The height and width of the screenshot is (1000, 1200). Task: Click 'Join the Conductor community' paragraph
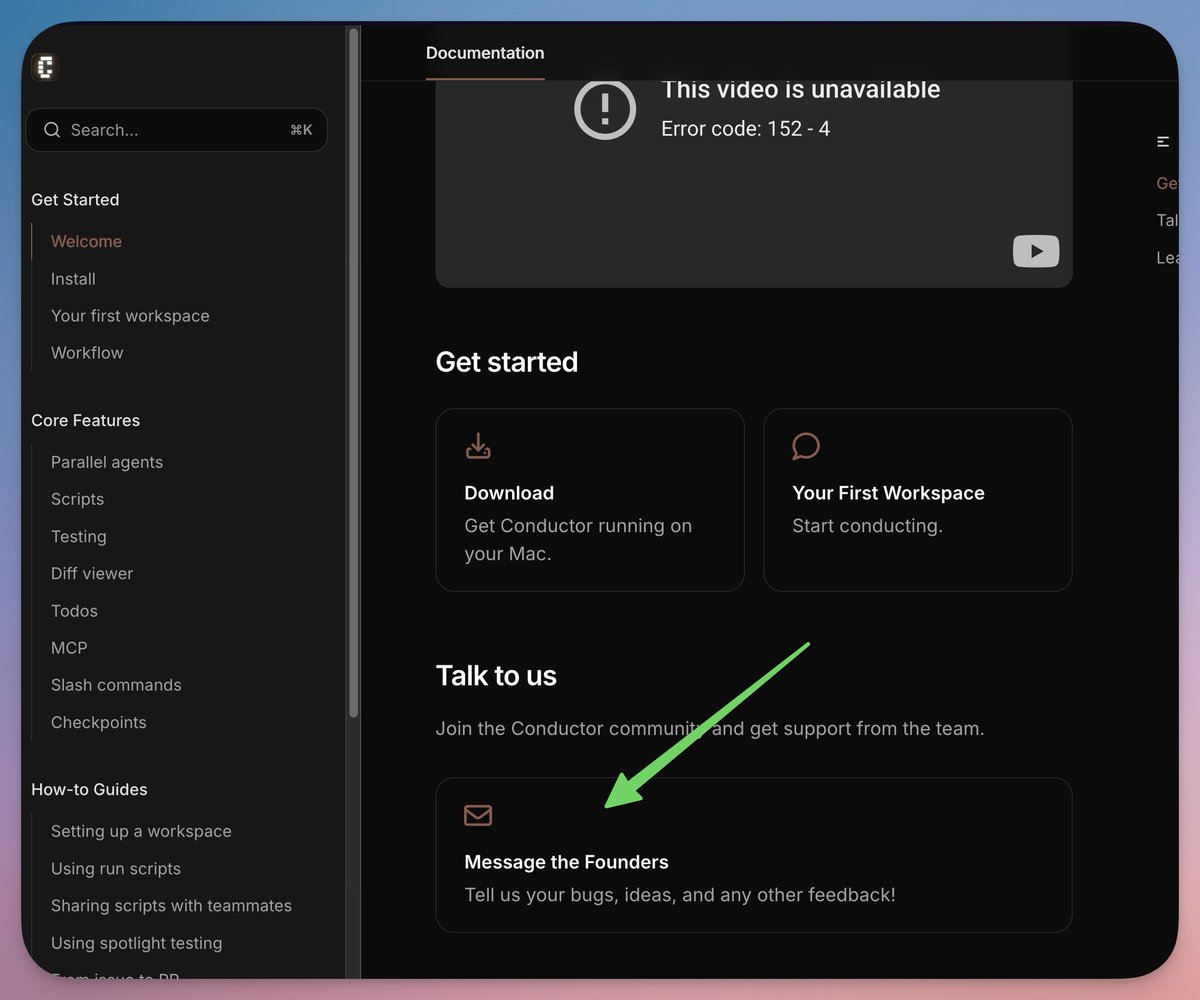tap(710, 729)
